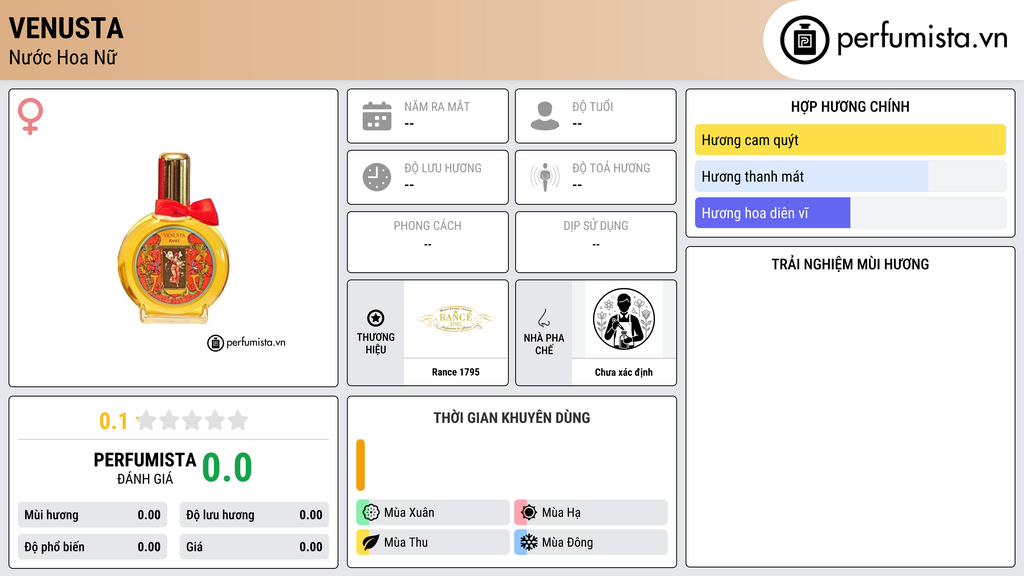This screenshot has height=576, width=1024.
Task: Click the Nước Hoa Nữ subtitle
Action: [x=63, y=58]
